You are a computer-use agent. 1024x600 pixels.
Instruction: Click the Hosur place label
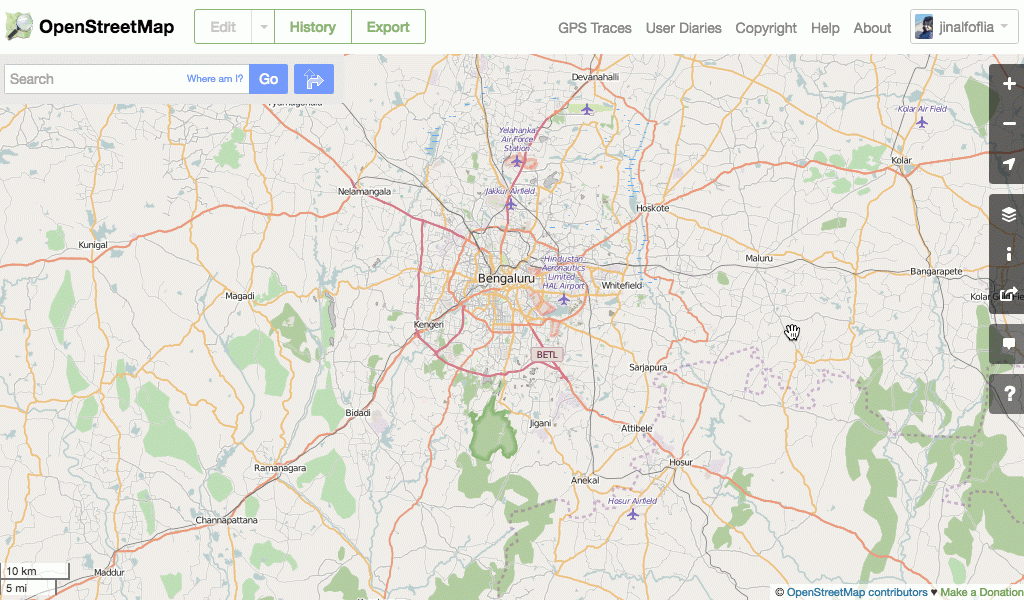680,462
